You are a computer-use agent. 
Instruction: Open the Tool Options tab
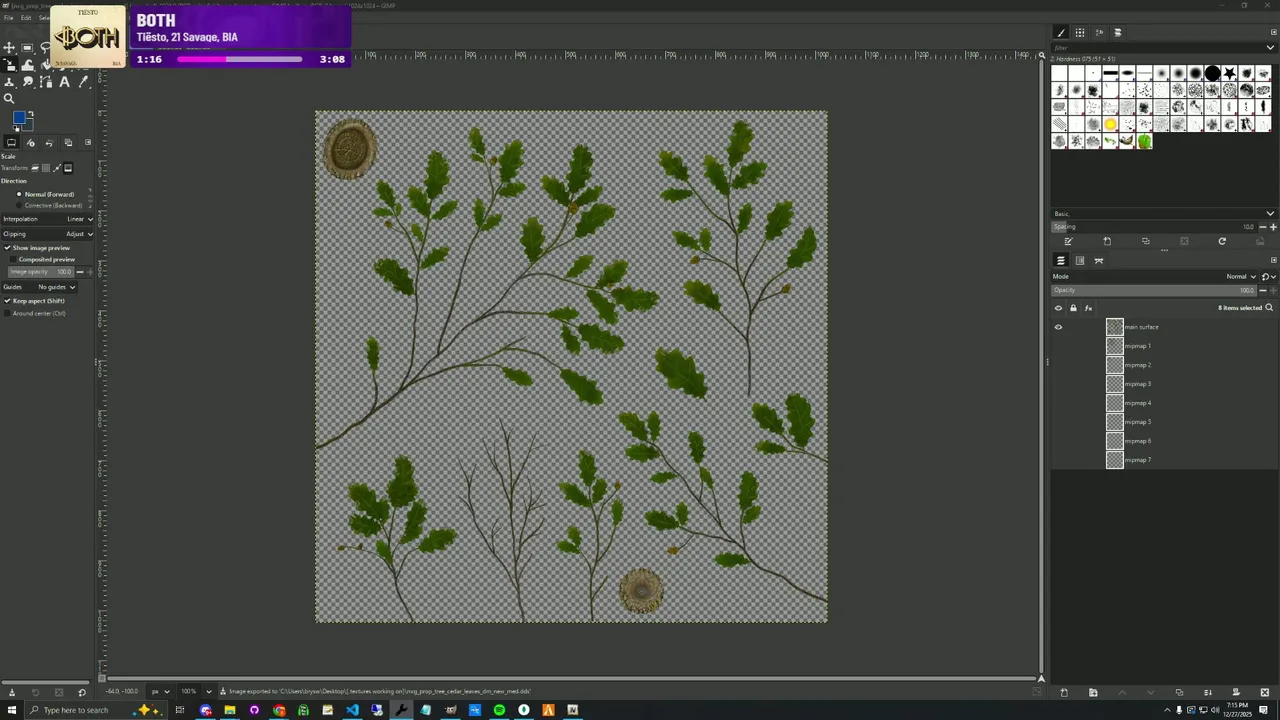12,142
